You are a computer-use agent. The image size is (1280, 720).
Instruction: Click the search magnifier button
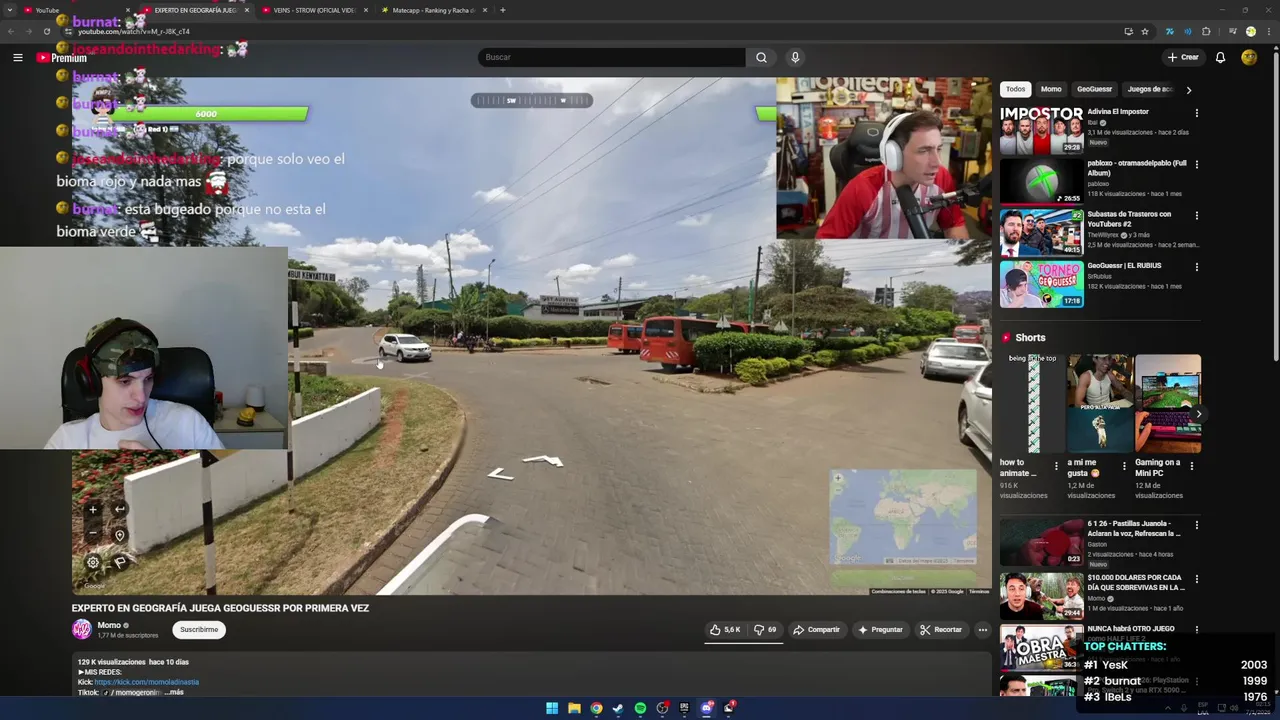761,57
